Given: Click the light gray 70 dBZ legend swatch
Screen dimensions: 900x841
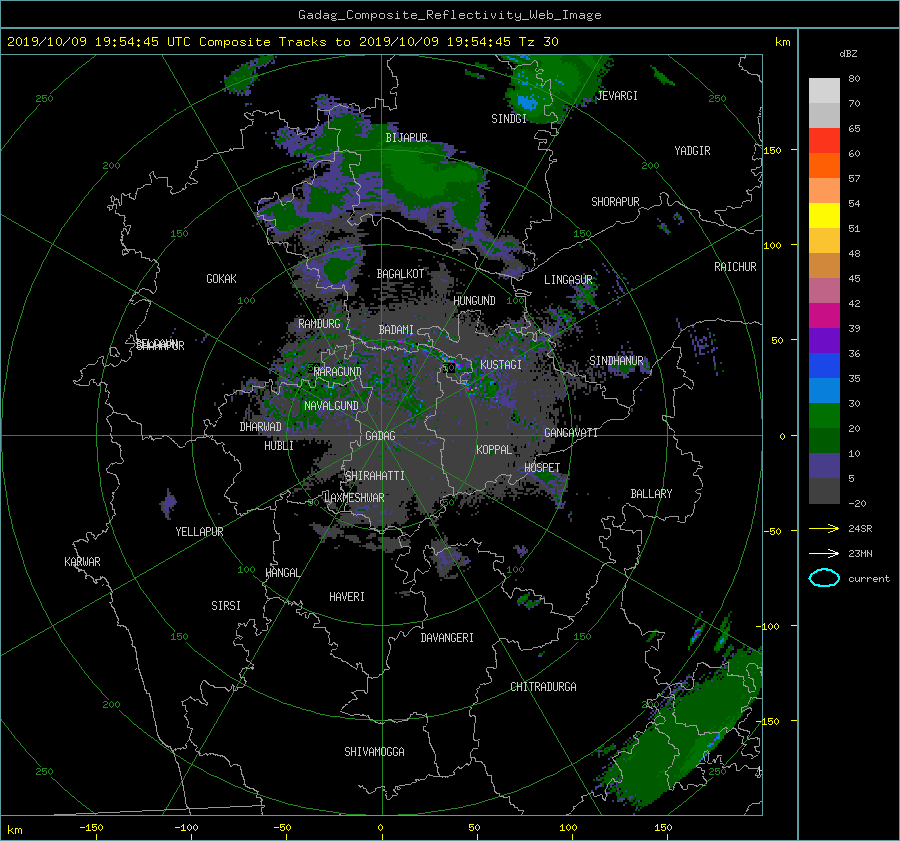Looking at the screenshot, I should (x=824, y=91).
